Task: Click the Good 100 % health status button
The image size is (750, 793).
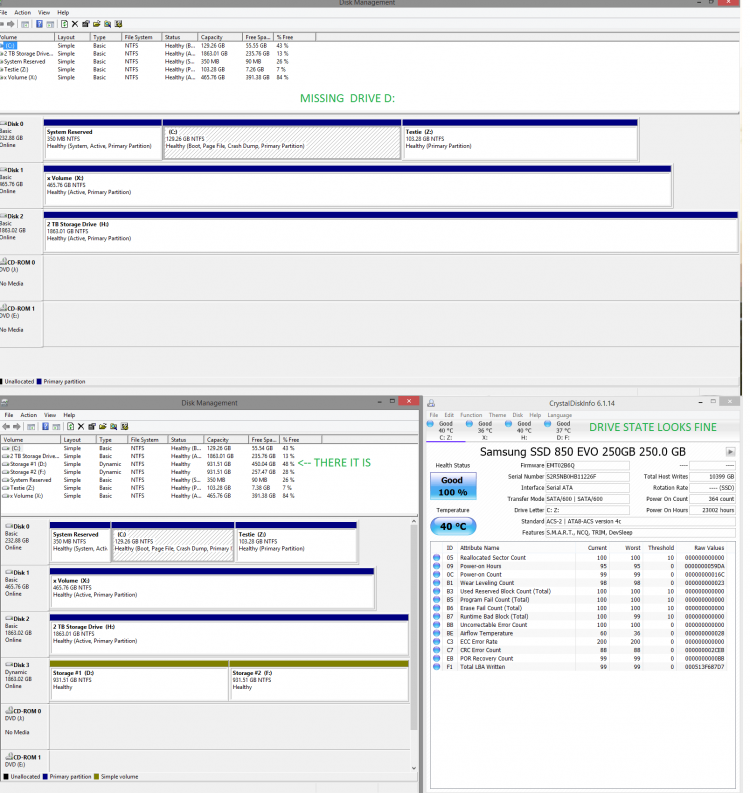Action: pos(453,486)
